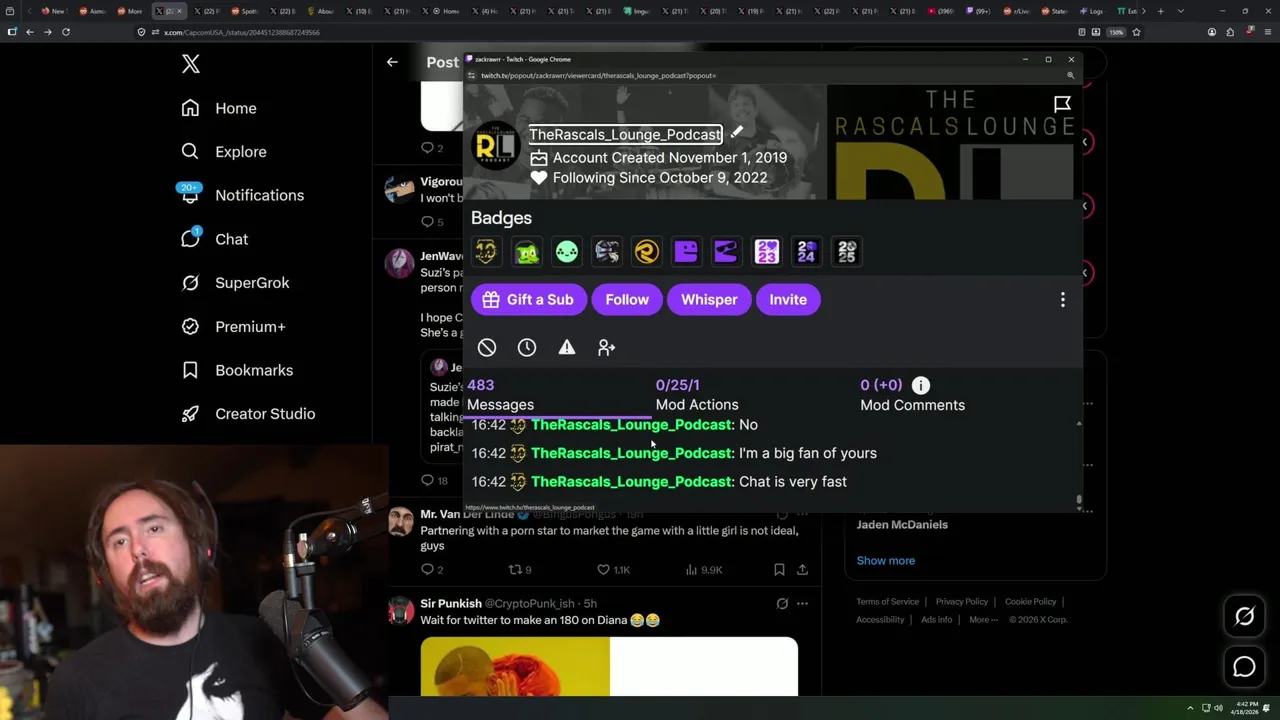
Task: Click the 'Chat is very fast' message
Action: click(x=792, y=482)
